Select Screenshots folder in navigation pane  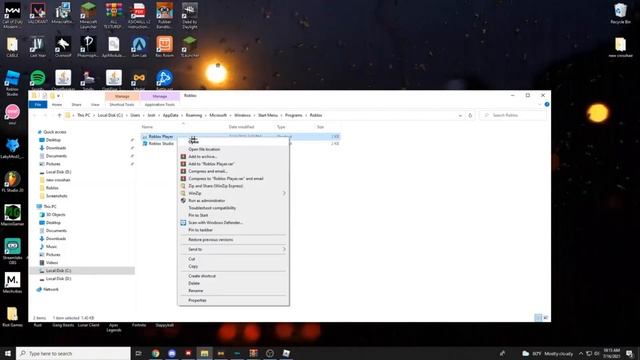(x=56, y=196)
